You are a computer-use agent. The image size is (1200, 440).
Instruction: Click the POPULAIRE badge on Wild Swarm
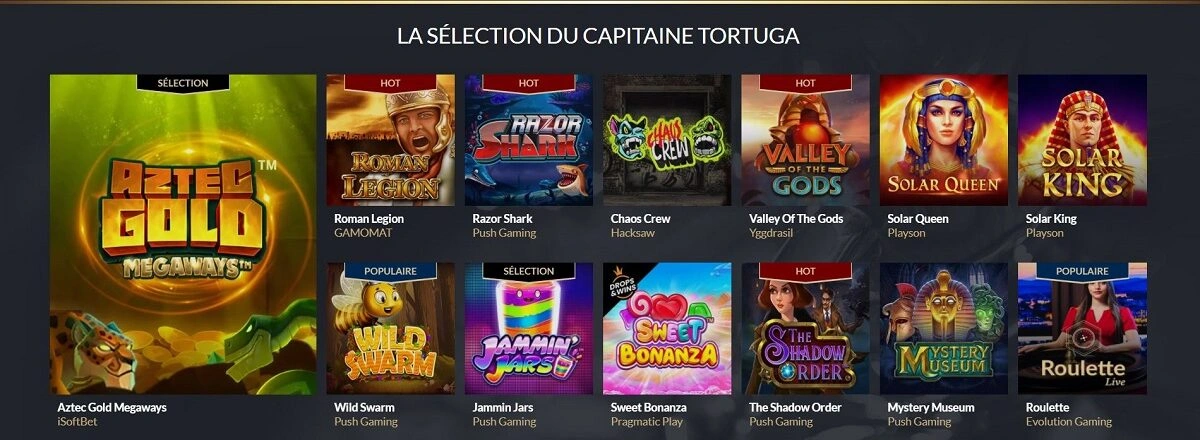[x=391, y=271]
